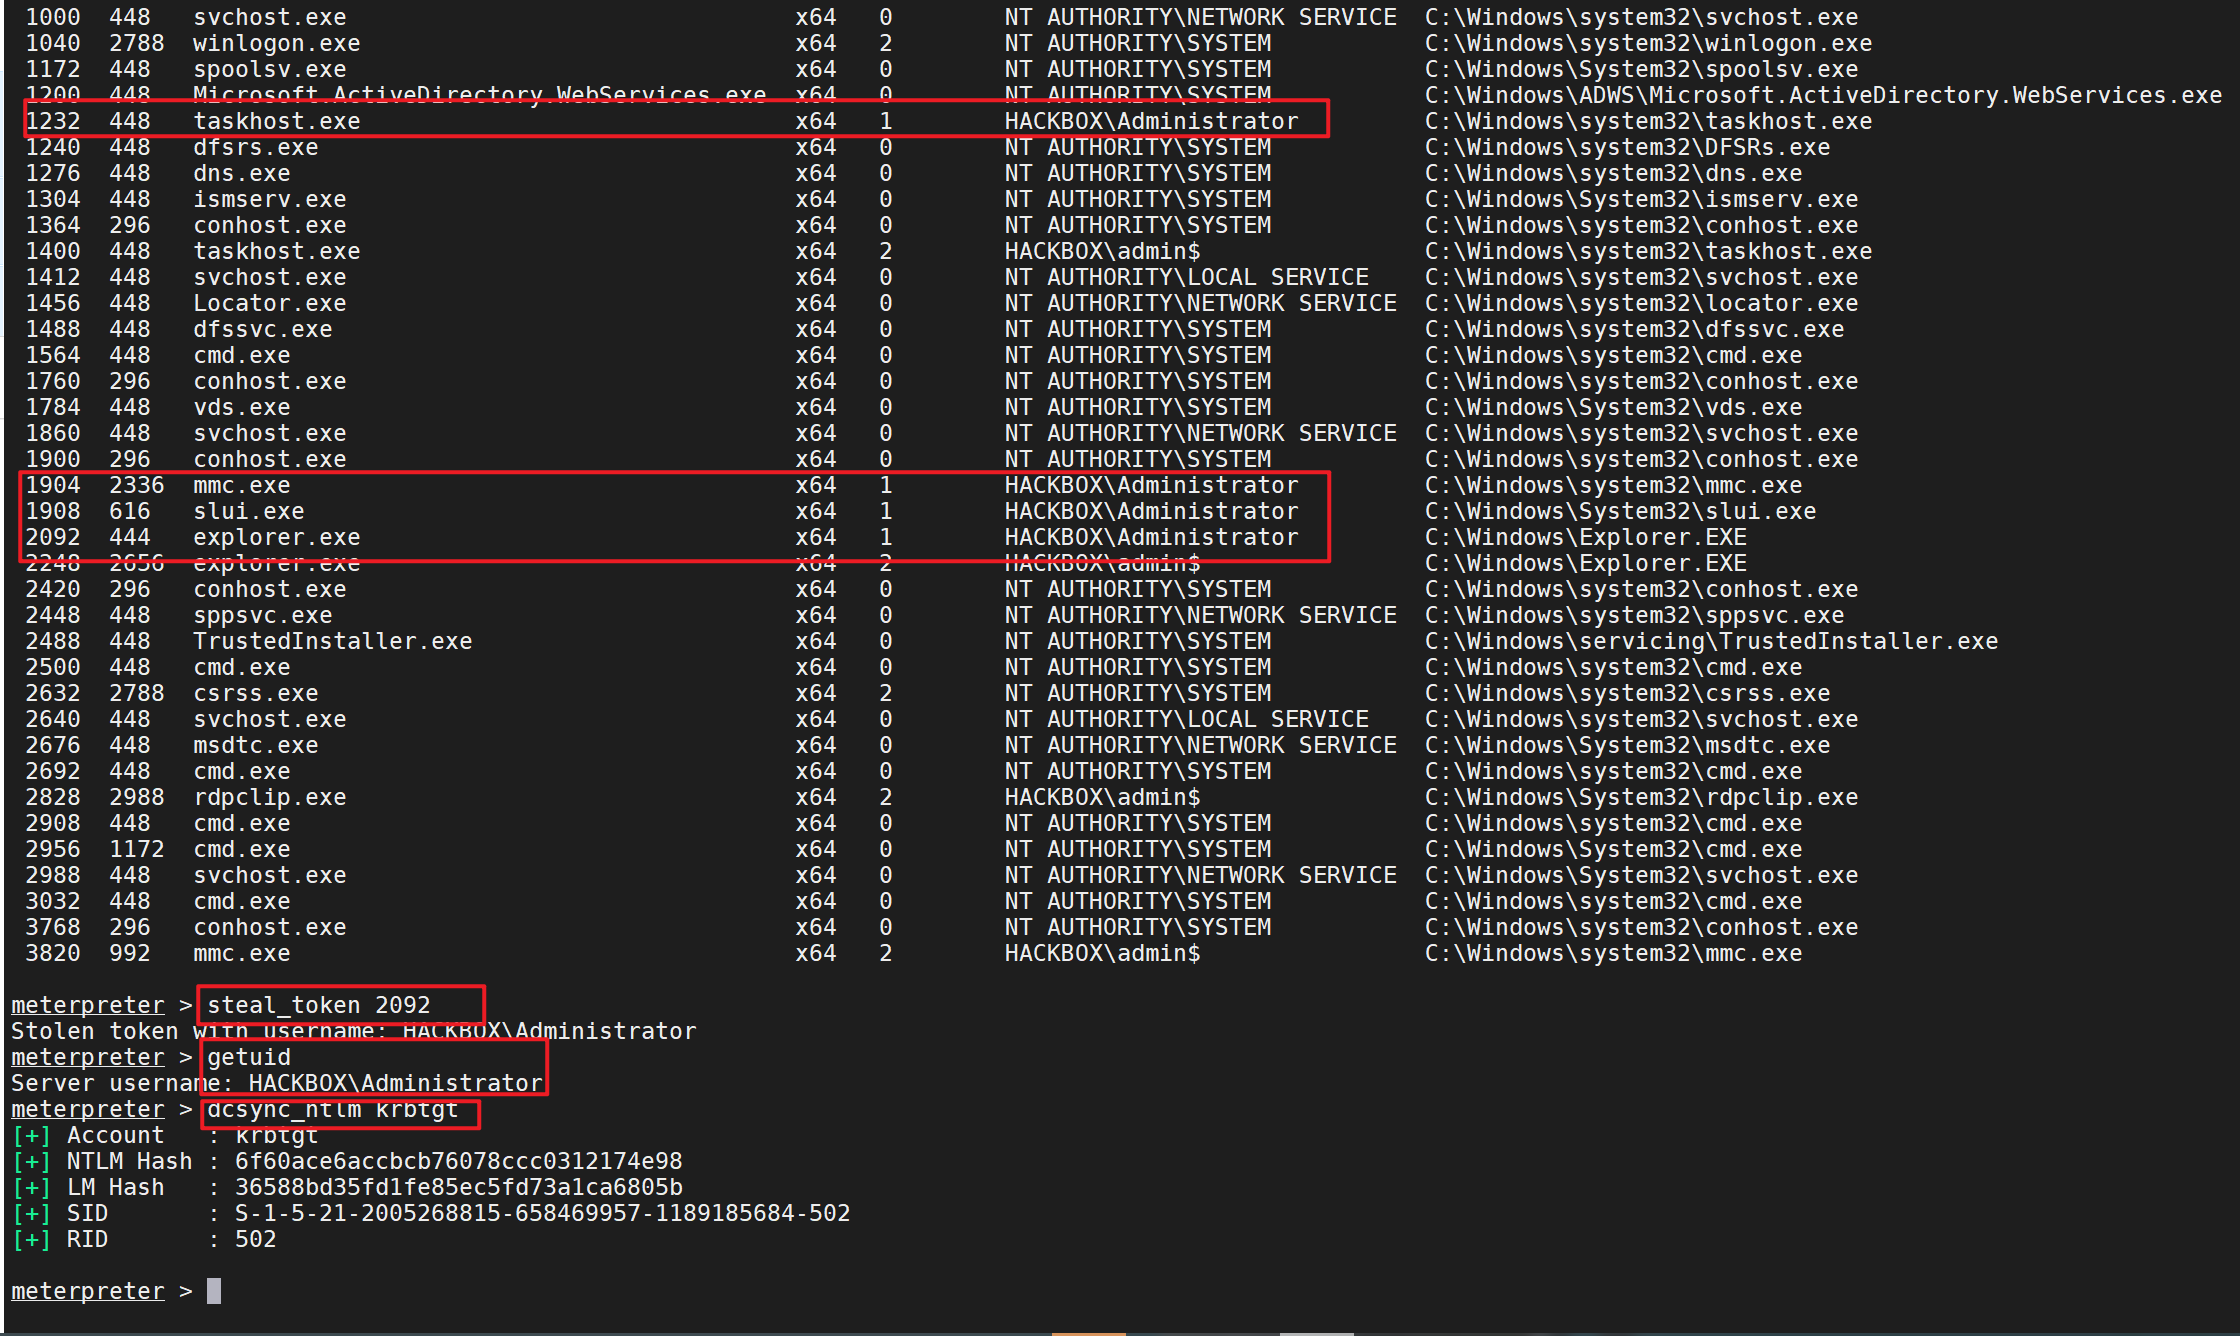Click the getuid command text
Screen dimensions: 2240x1336
[x=249, y=1057]
